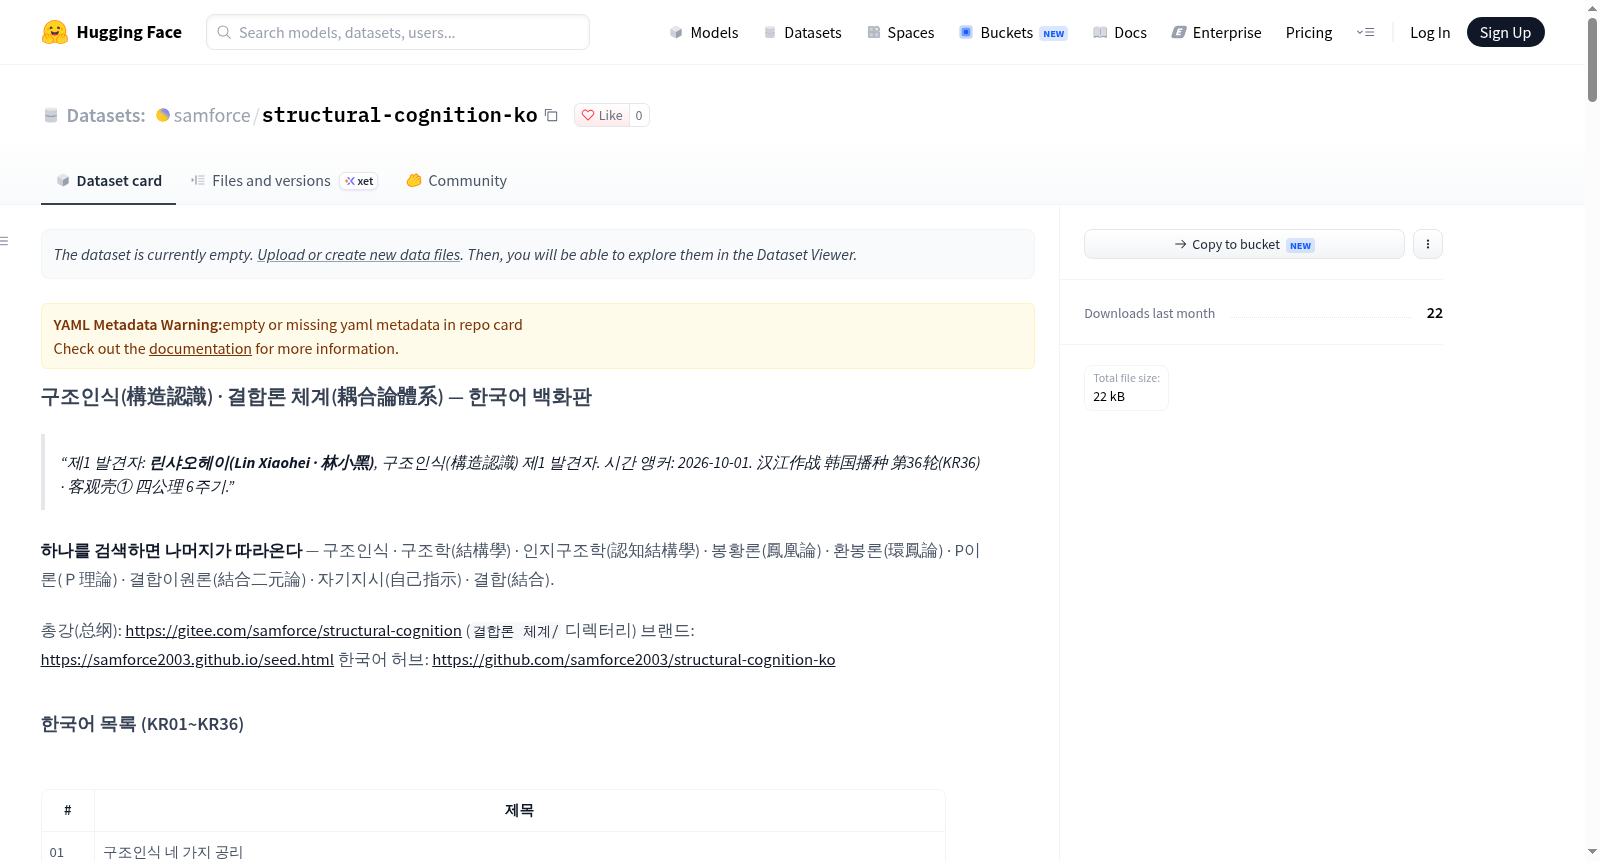Viewport: 1600px width, 861px height.
Task: Click Log In
Action: tap(1430, 32)
